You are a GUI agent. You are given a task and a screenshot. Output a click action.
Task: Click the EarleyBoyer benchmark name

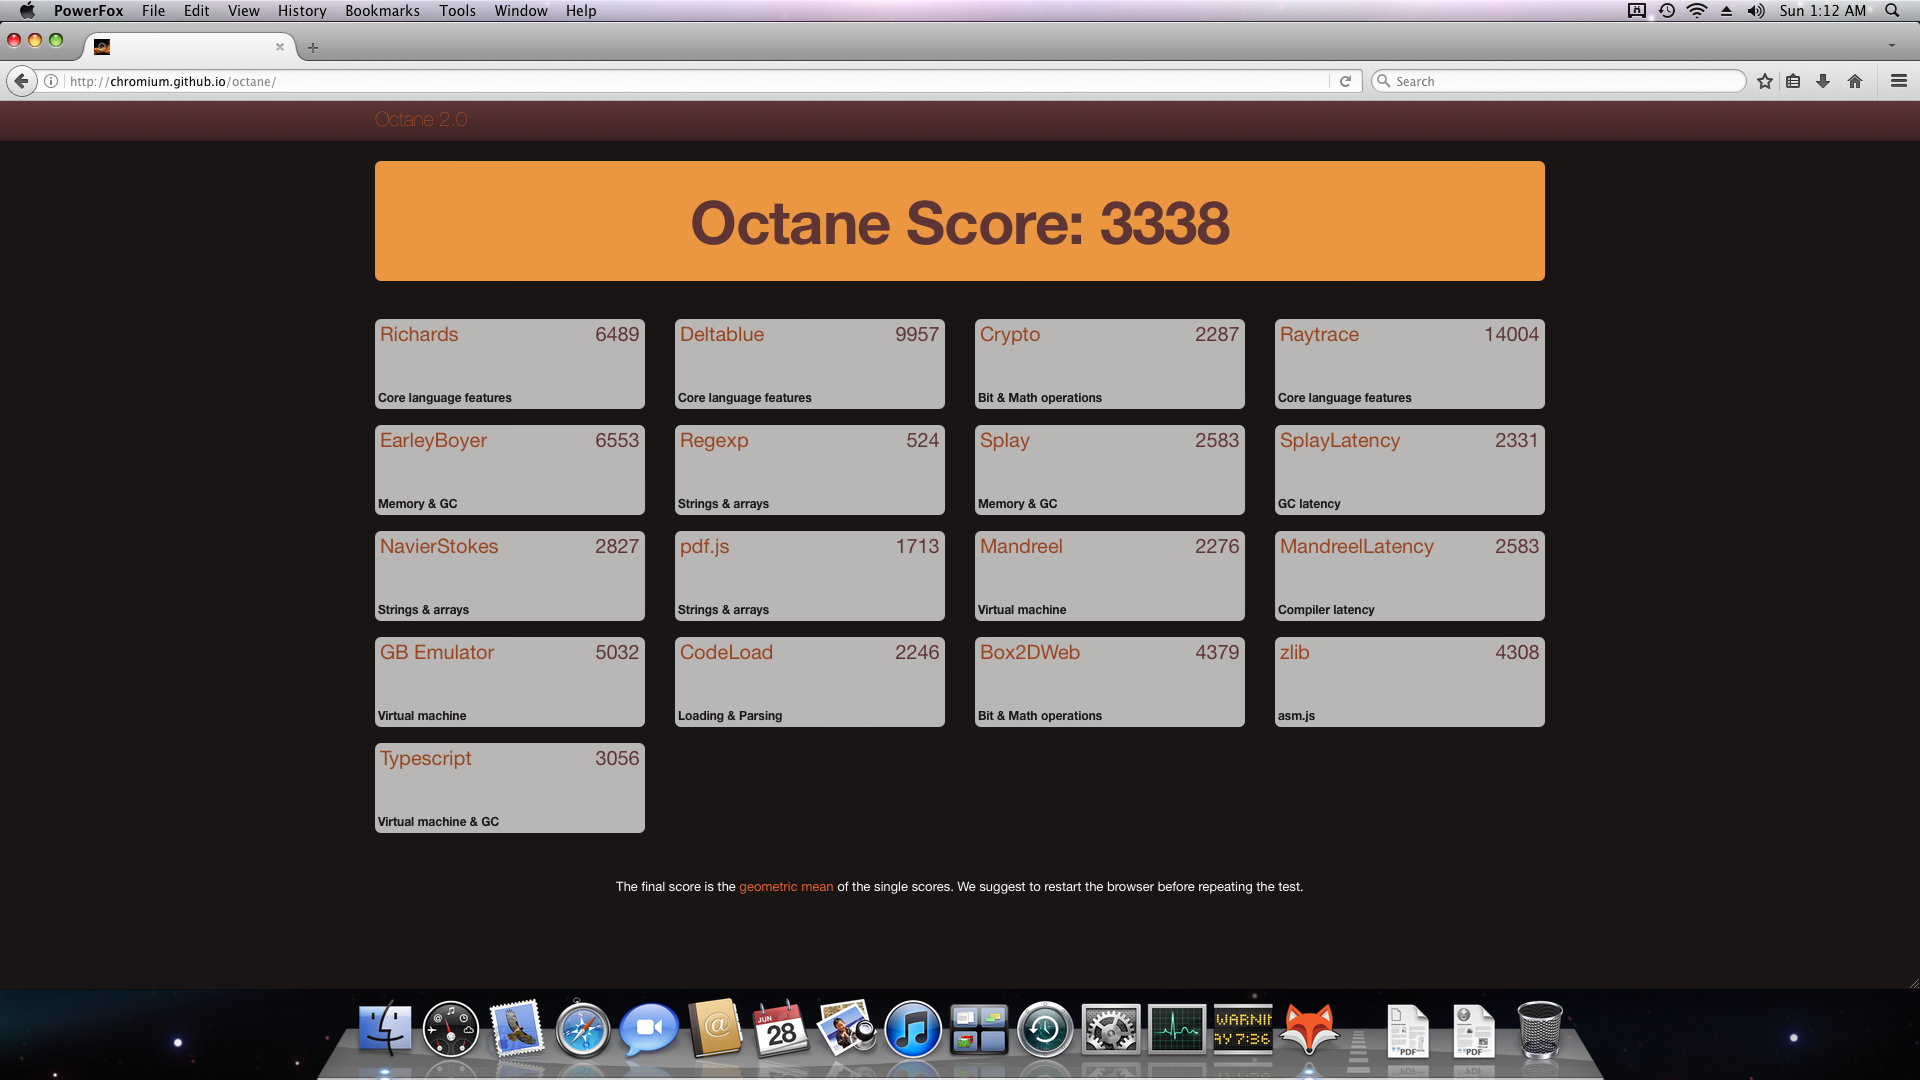click(433, 441)
